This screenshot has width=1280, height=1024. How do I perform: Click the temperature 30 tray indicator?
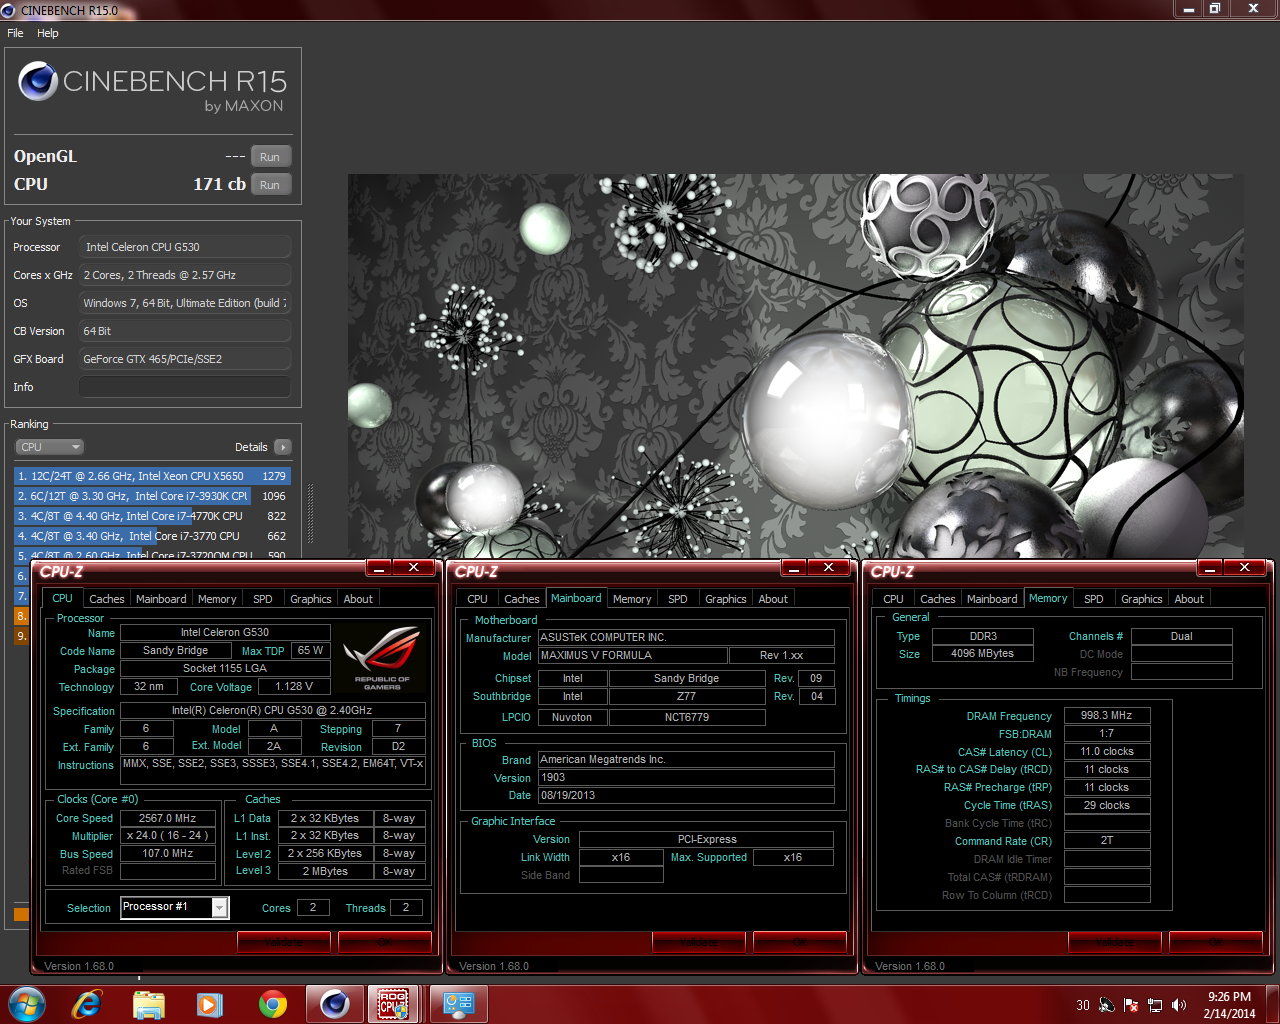1083,1005
